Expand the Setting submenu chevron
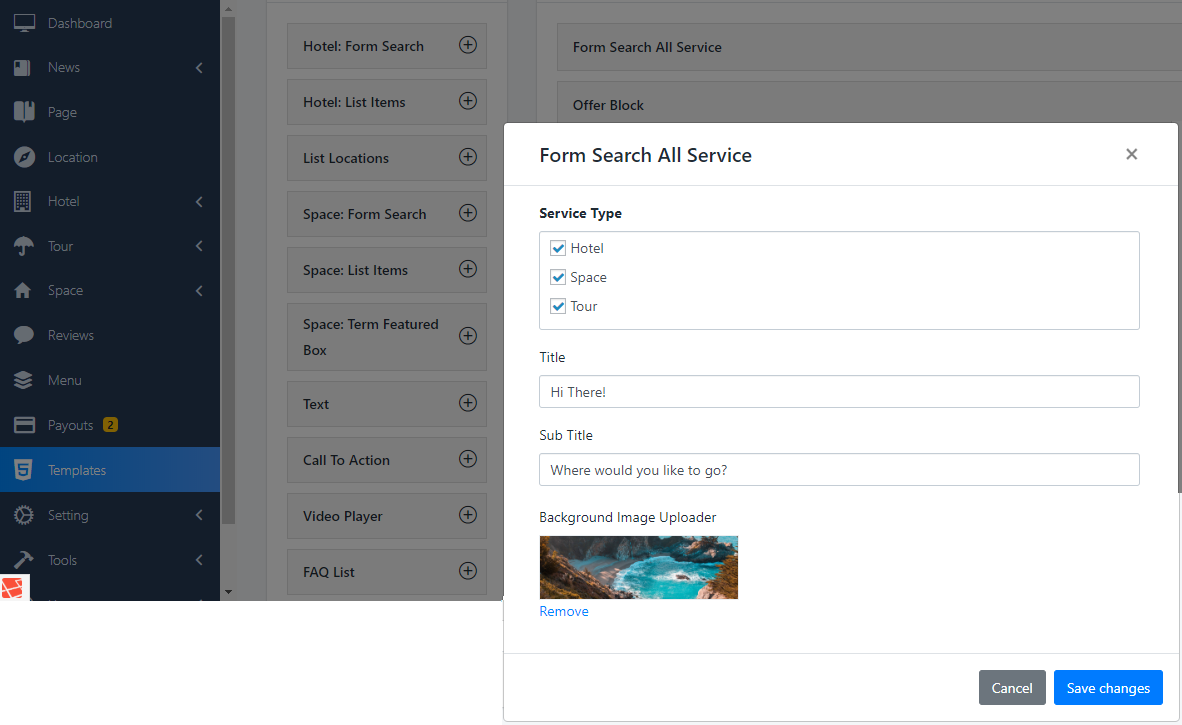The height and width of the screenshot is (725, 1182). [x=199, y=515]
